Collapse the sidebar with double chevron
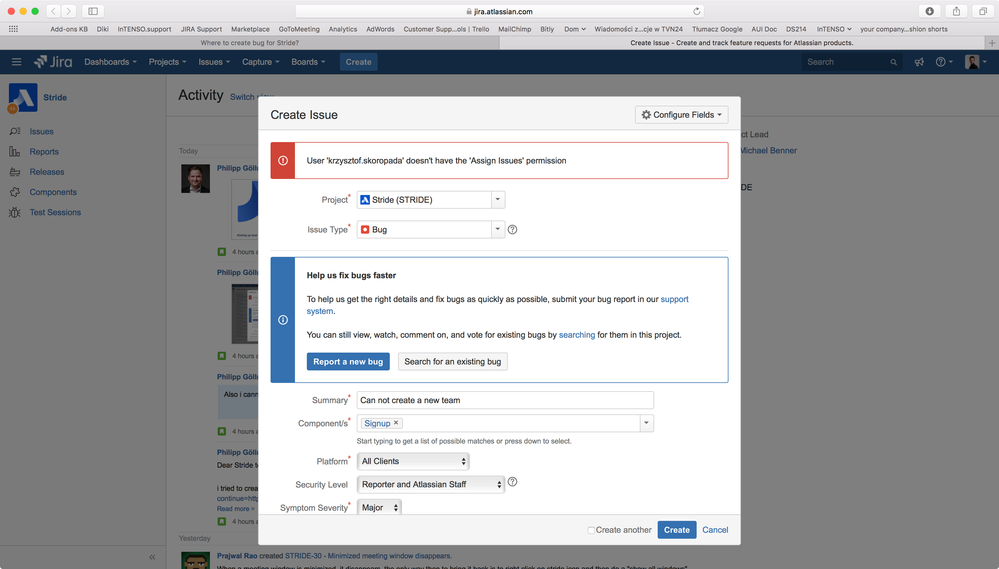Viewport: 999px width, 569px height. click(x=152, y=557)
